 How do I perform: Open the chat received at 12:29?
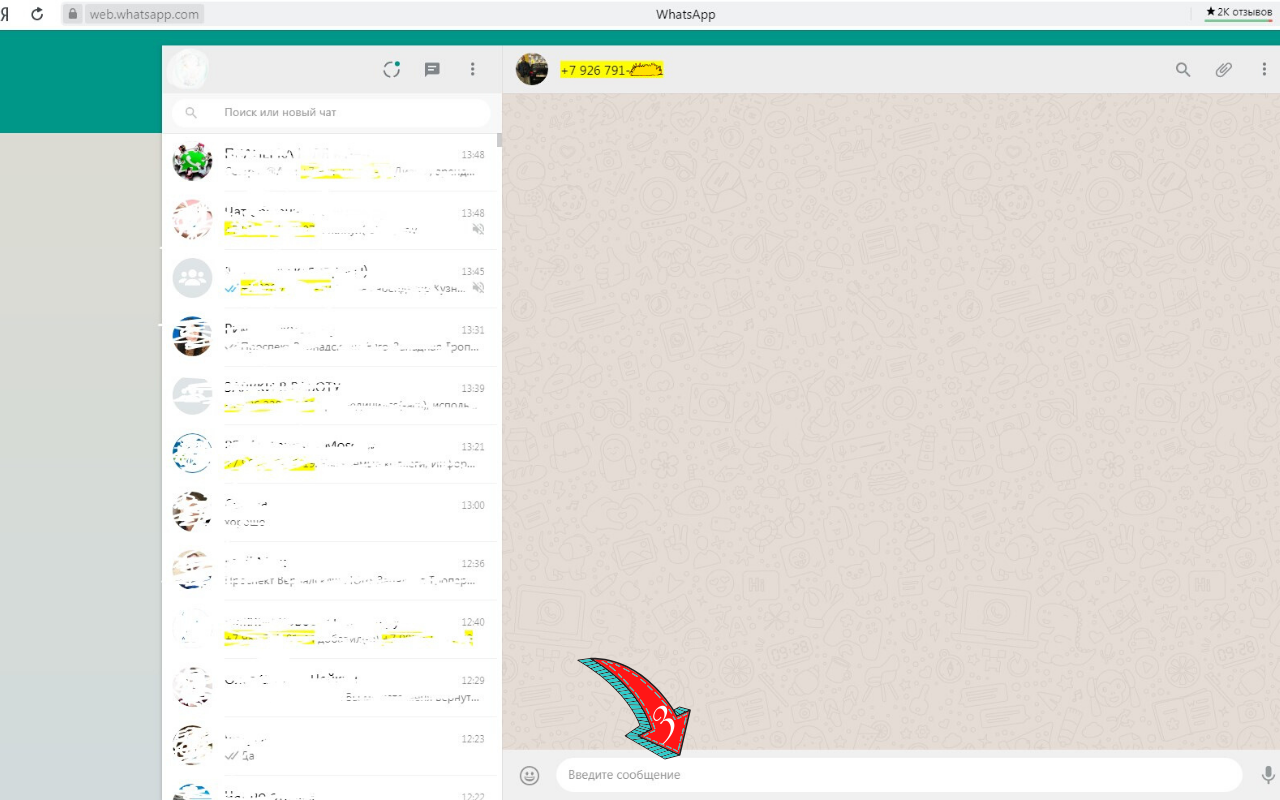(x=331, y=687)
